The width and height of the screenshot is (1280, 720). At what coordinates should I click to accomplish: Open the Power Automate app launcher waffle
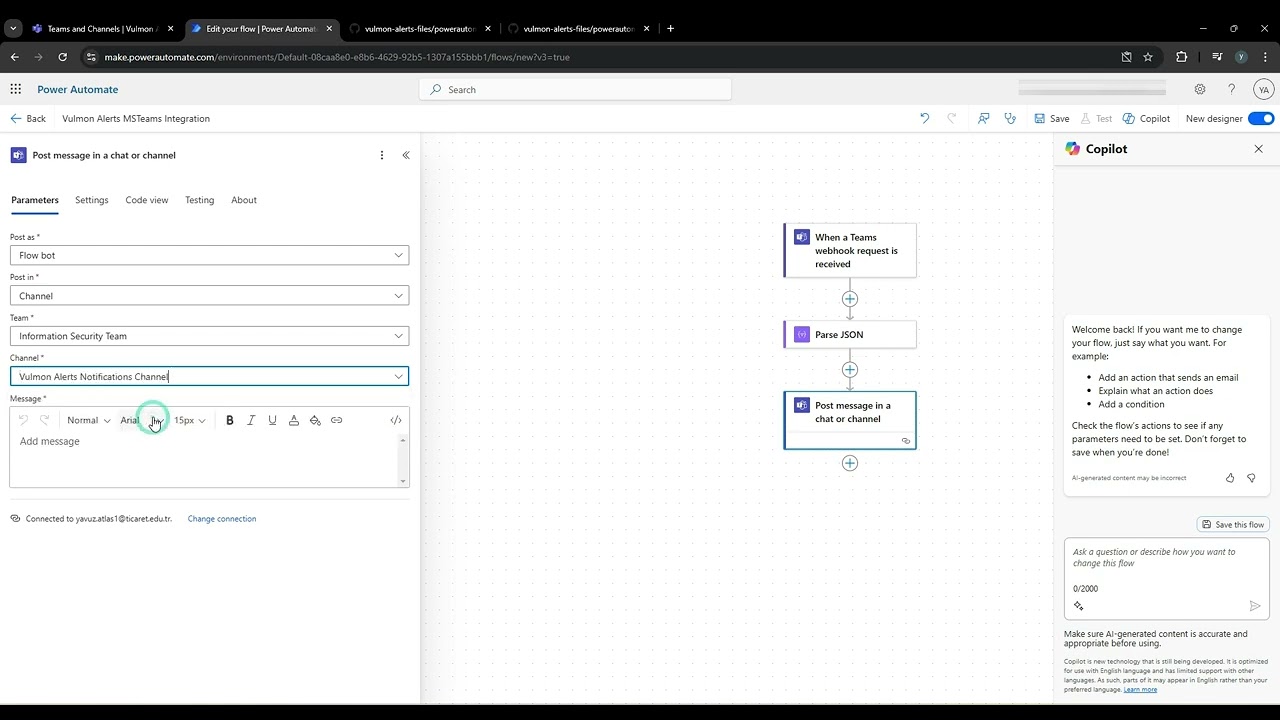[15, 89]
